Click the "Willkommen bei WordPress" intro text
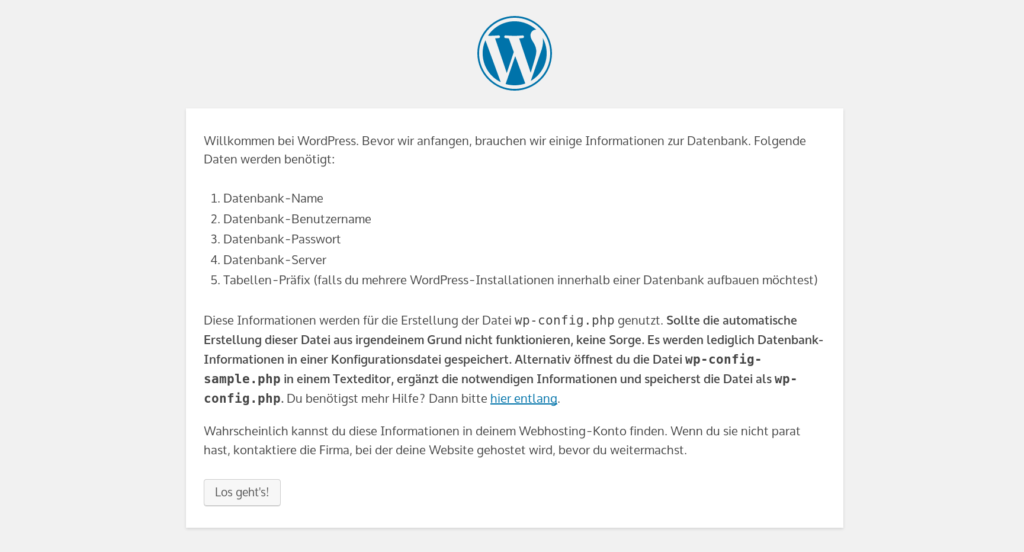Image resolution: width=1024 pixels, height=552 pixels. tap(505, 150)
